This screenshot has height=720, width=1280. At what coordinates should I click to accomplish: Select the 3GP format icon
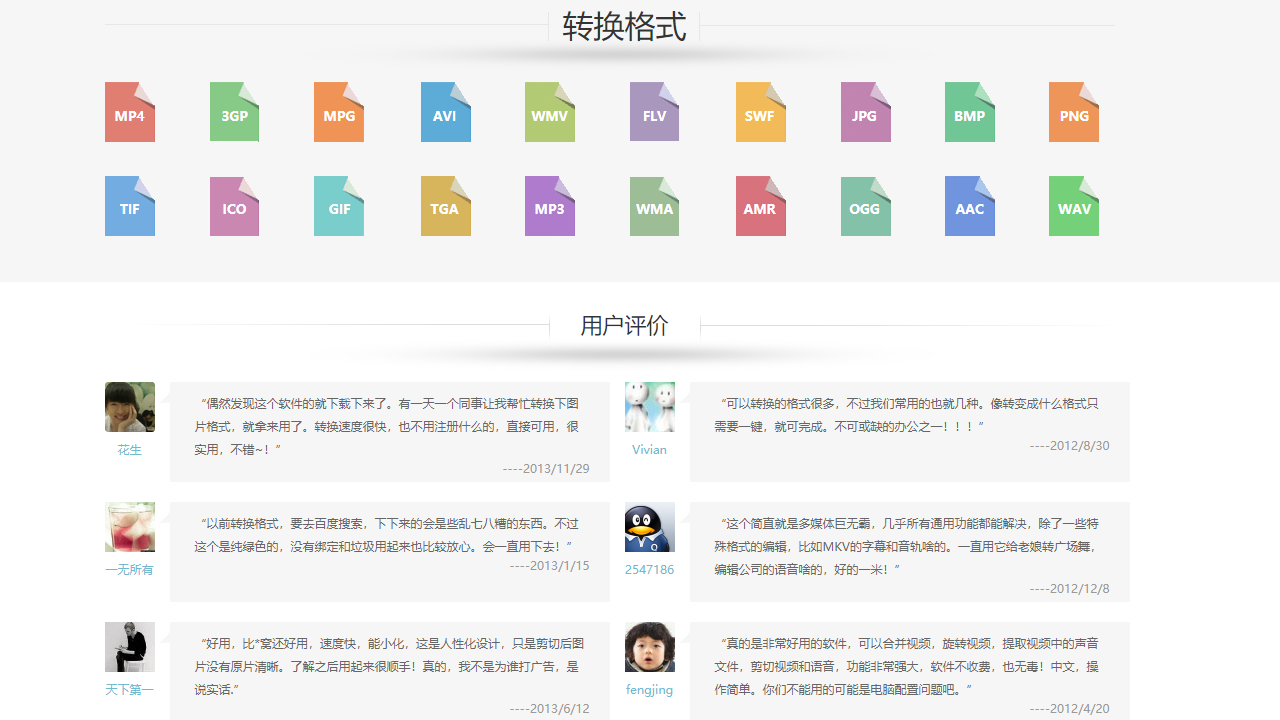[x=234, y=112]
